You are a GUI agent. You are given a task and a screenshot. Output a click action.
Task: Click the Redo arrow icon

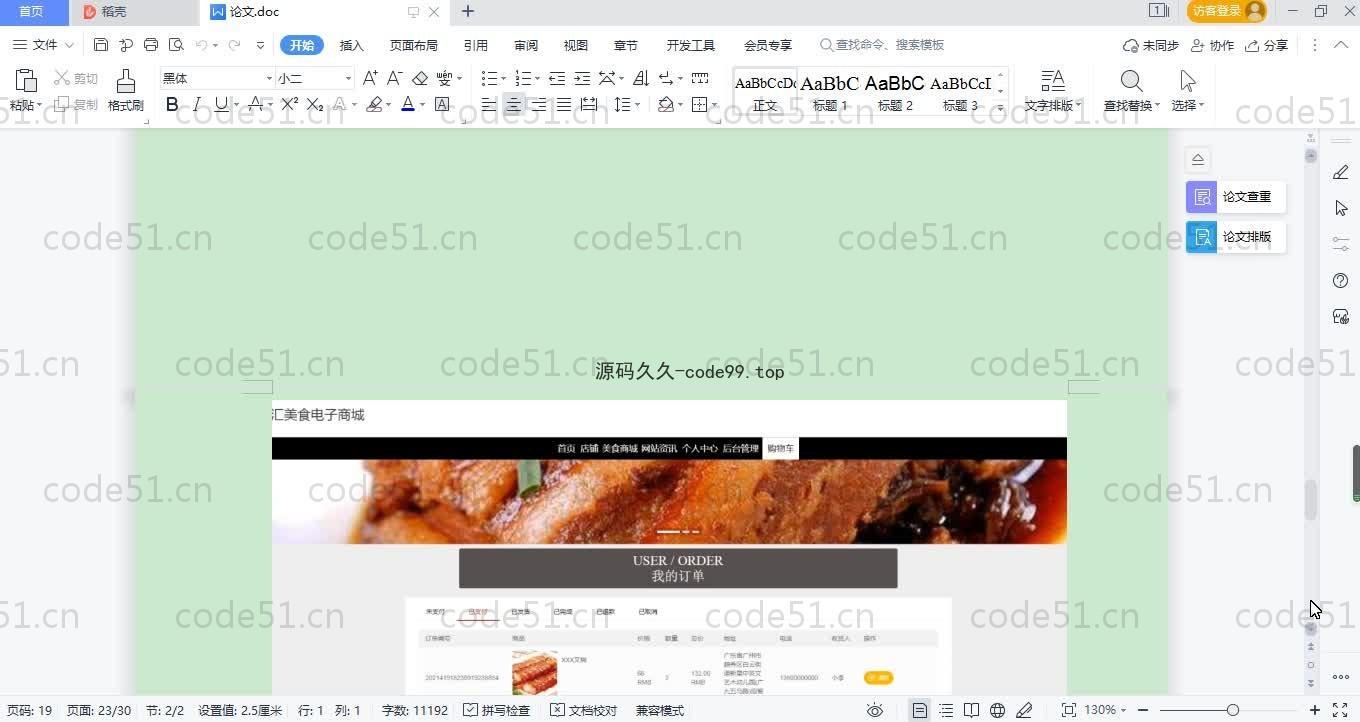click(235, 45)
